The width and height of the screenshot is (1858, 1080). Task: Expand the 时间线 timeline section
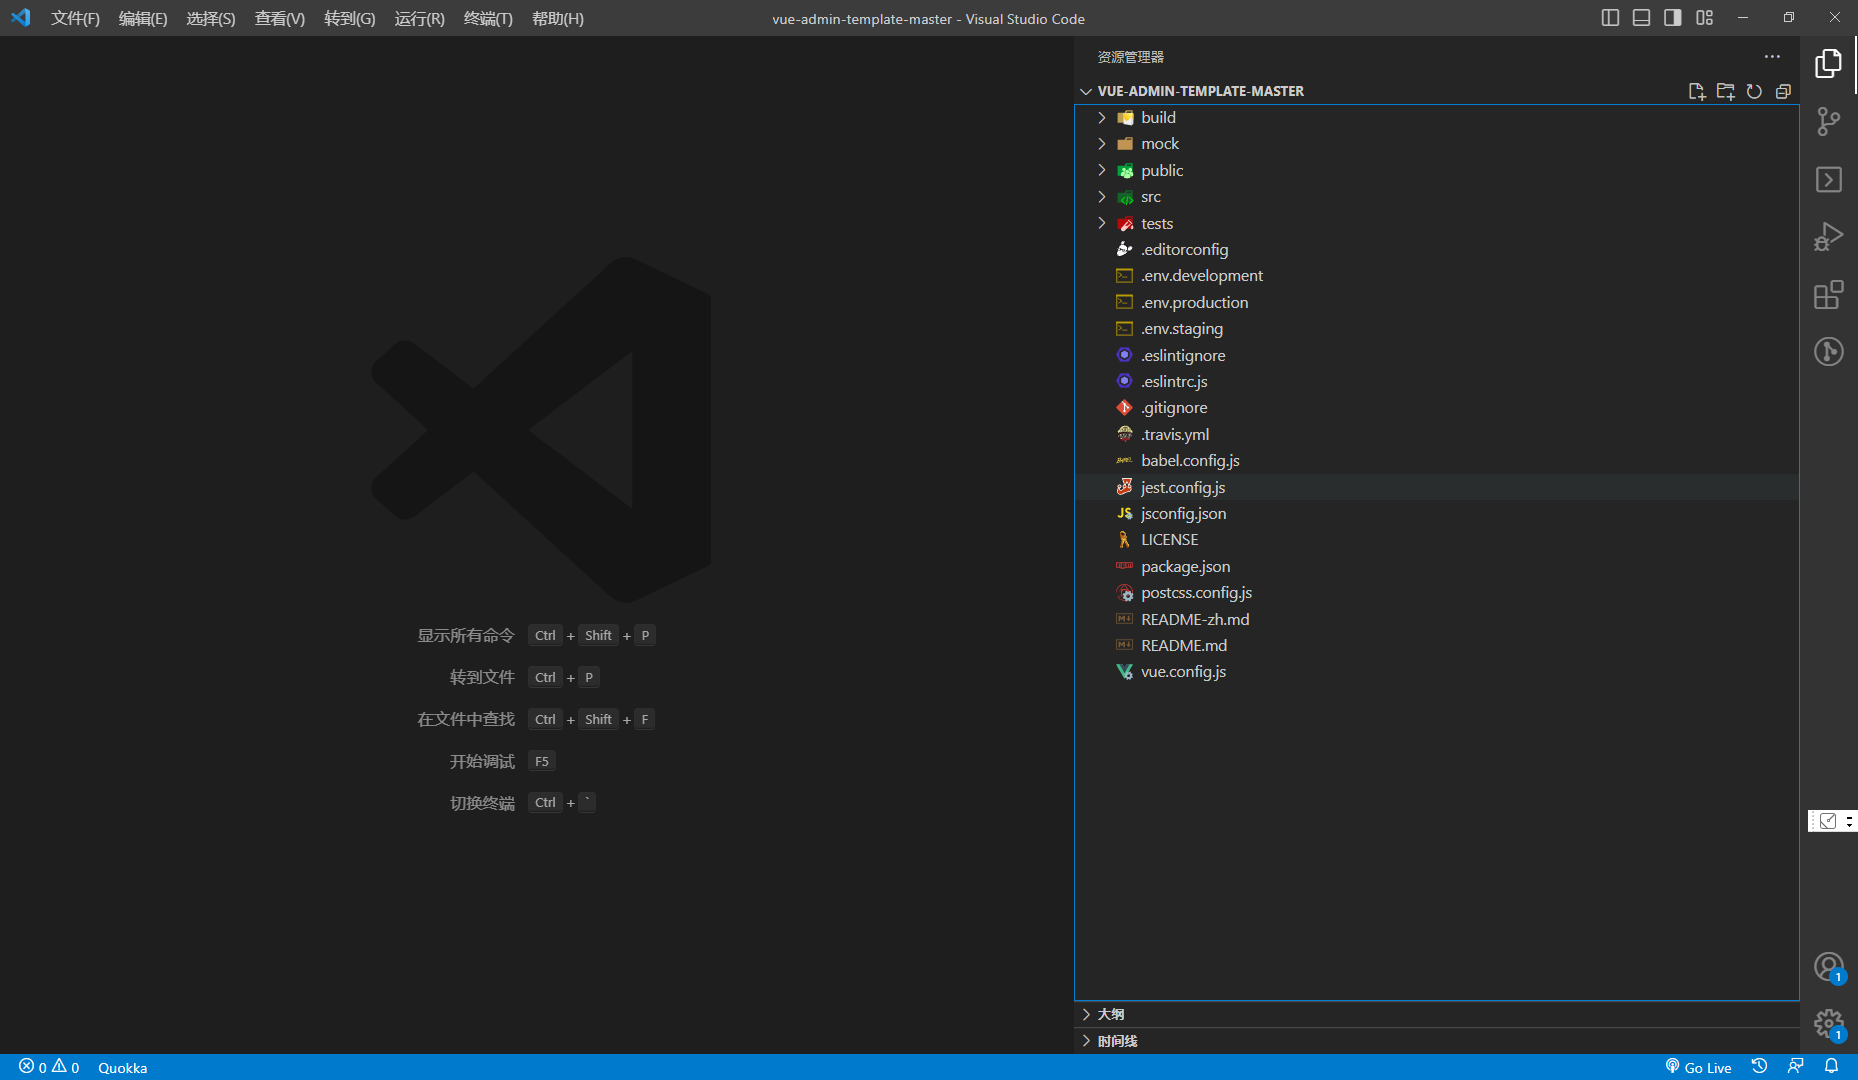coord(1437,1041)
